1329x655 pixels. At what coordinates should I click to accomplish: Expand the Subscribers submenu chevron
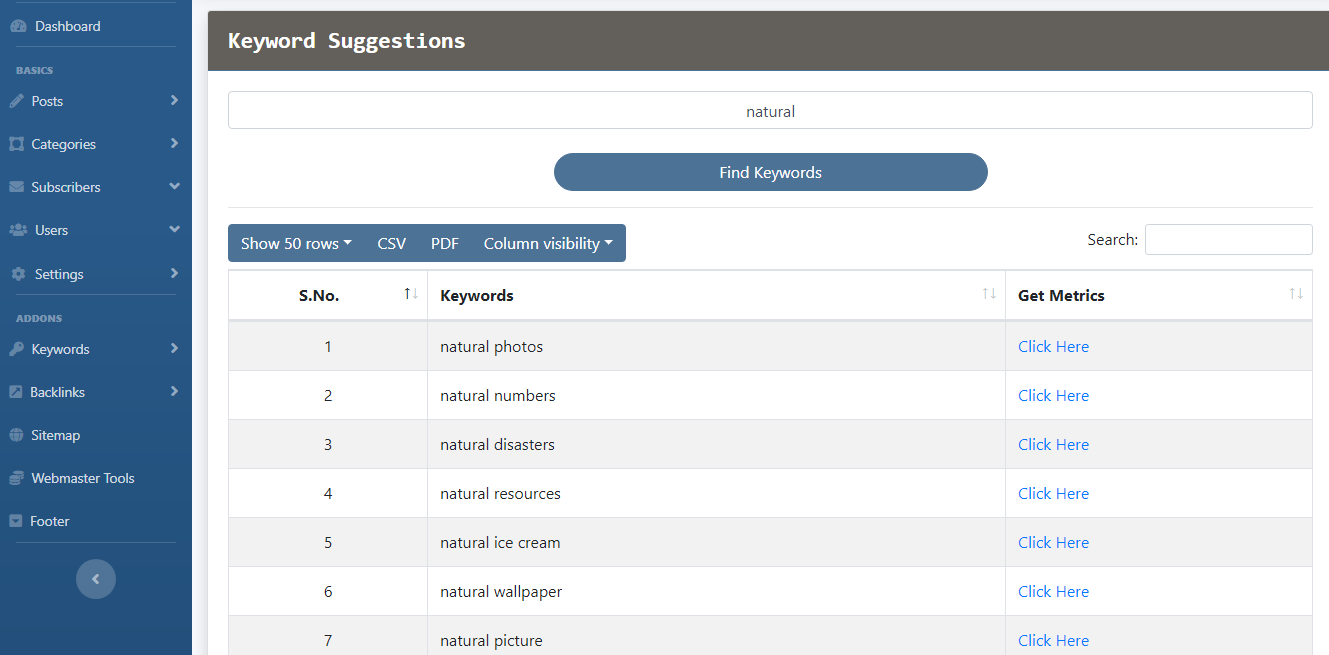point(174,187)
